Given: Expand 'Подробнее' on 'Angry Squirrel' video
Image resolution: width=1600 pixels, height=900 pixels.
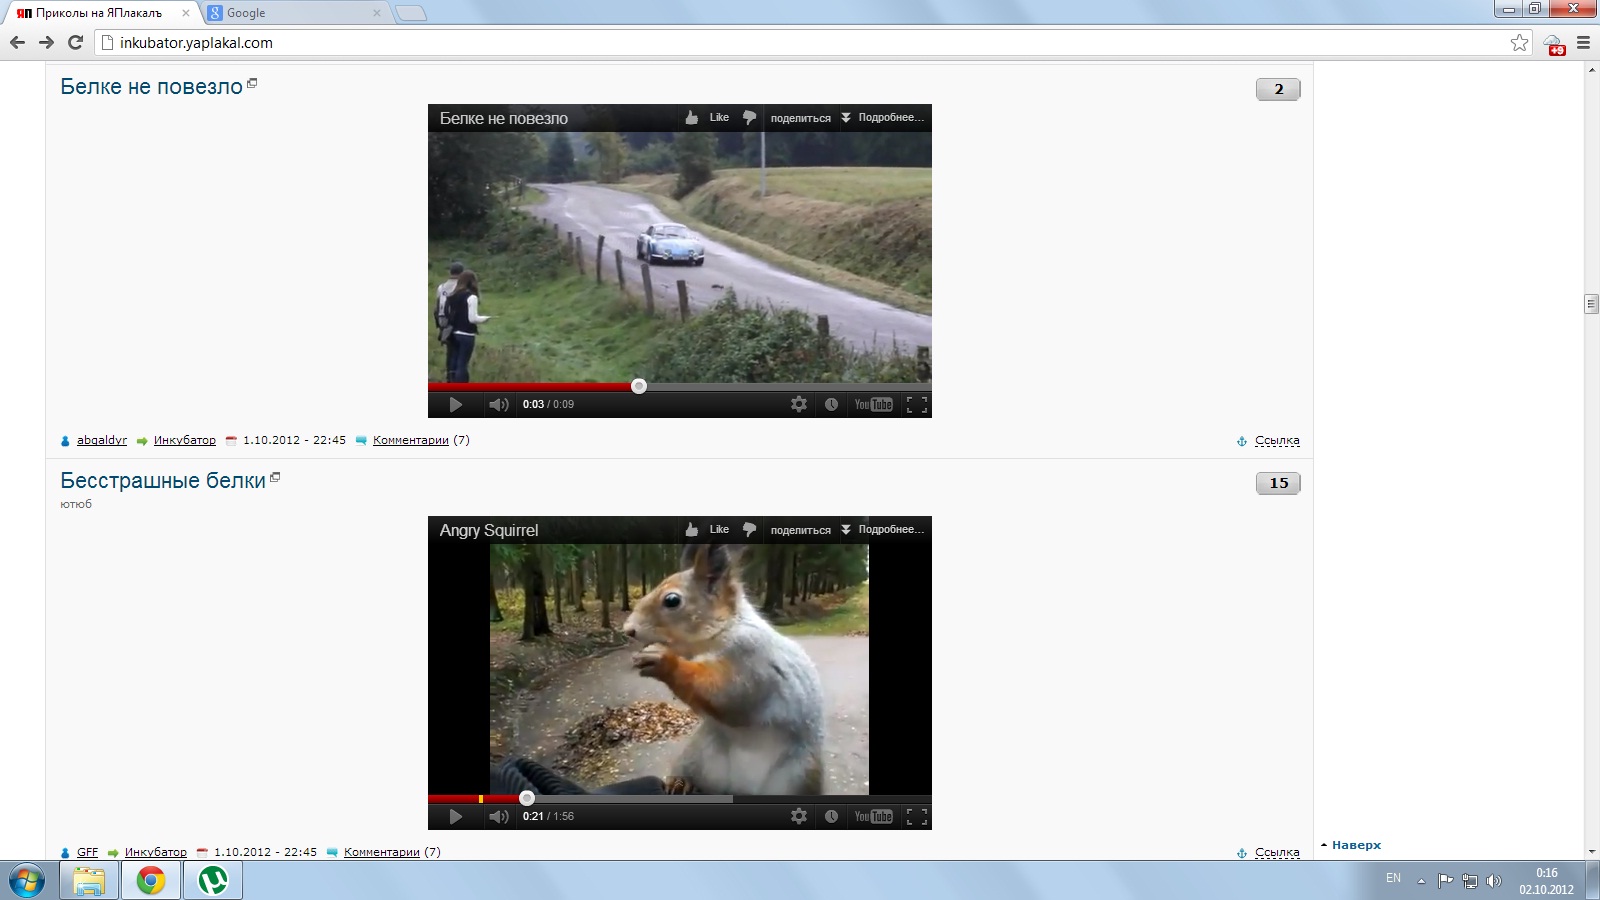Looking at the screenshot, I should click(882, 530).
